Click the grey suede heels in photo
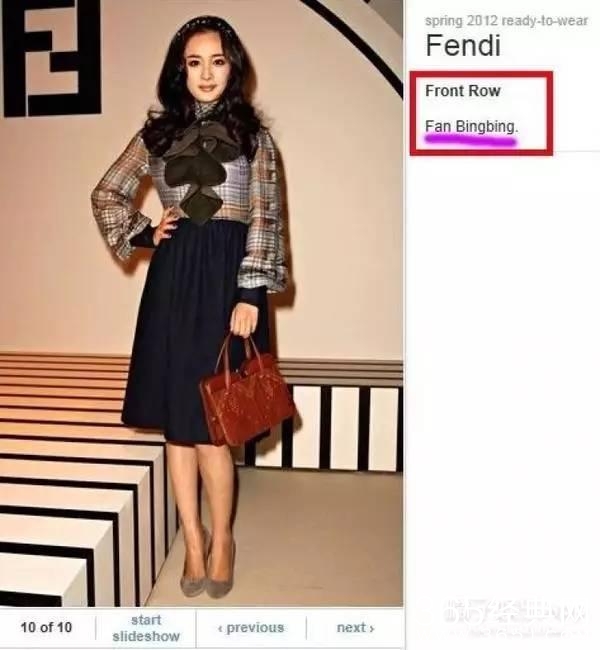 tap(208, 572)
